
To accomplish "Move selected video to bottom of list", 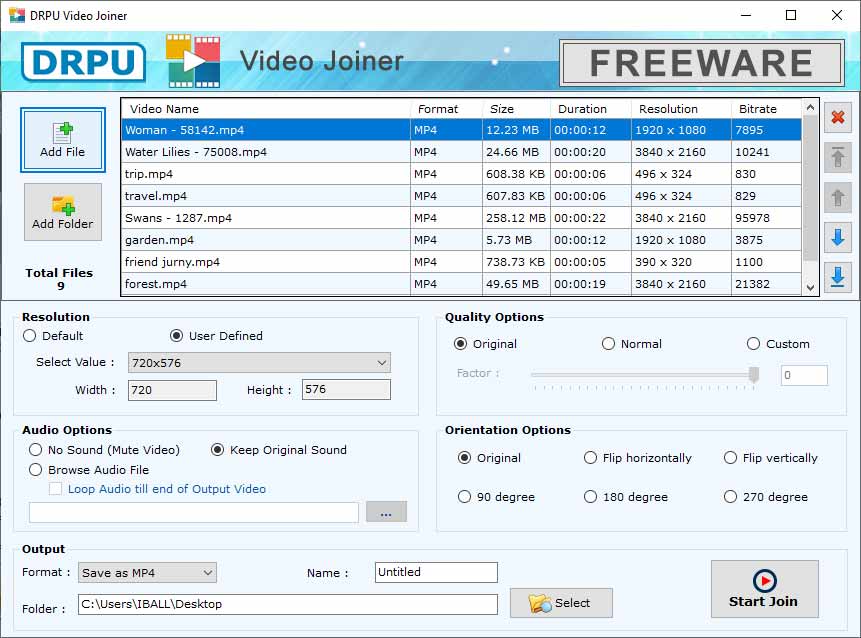I will coord(837,277).
